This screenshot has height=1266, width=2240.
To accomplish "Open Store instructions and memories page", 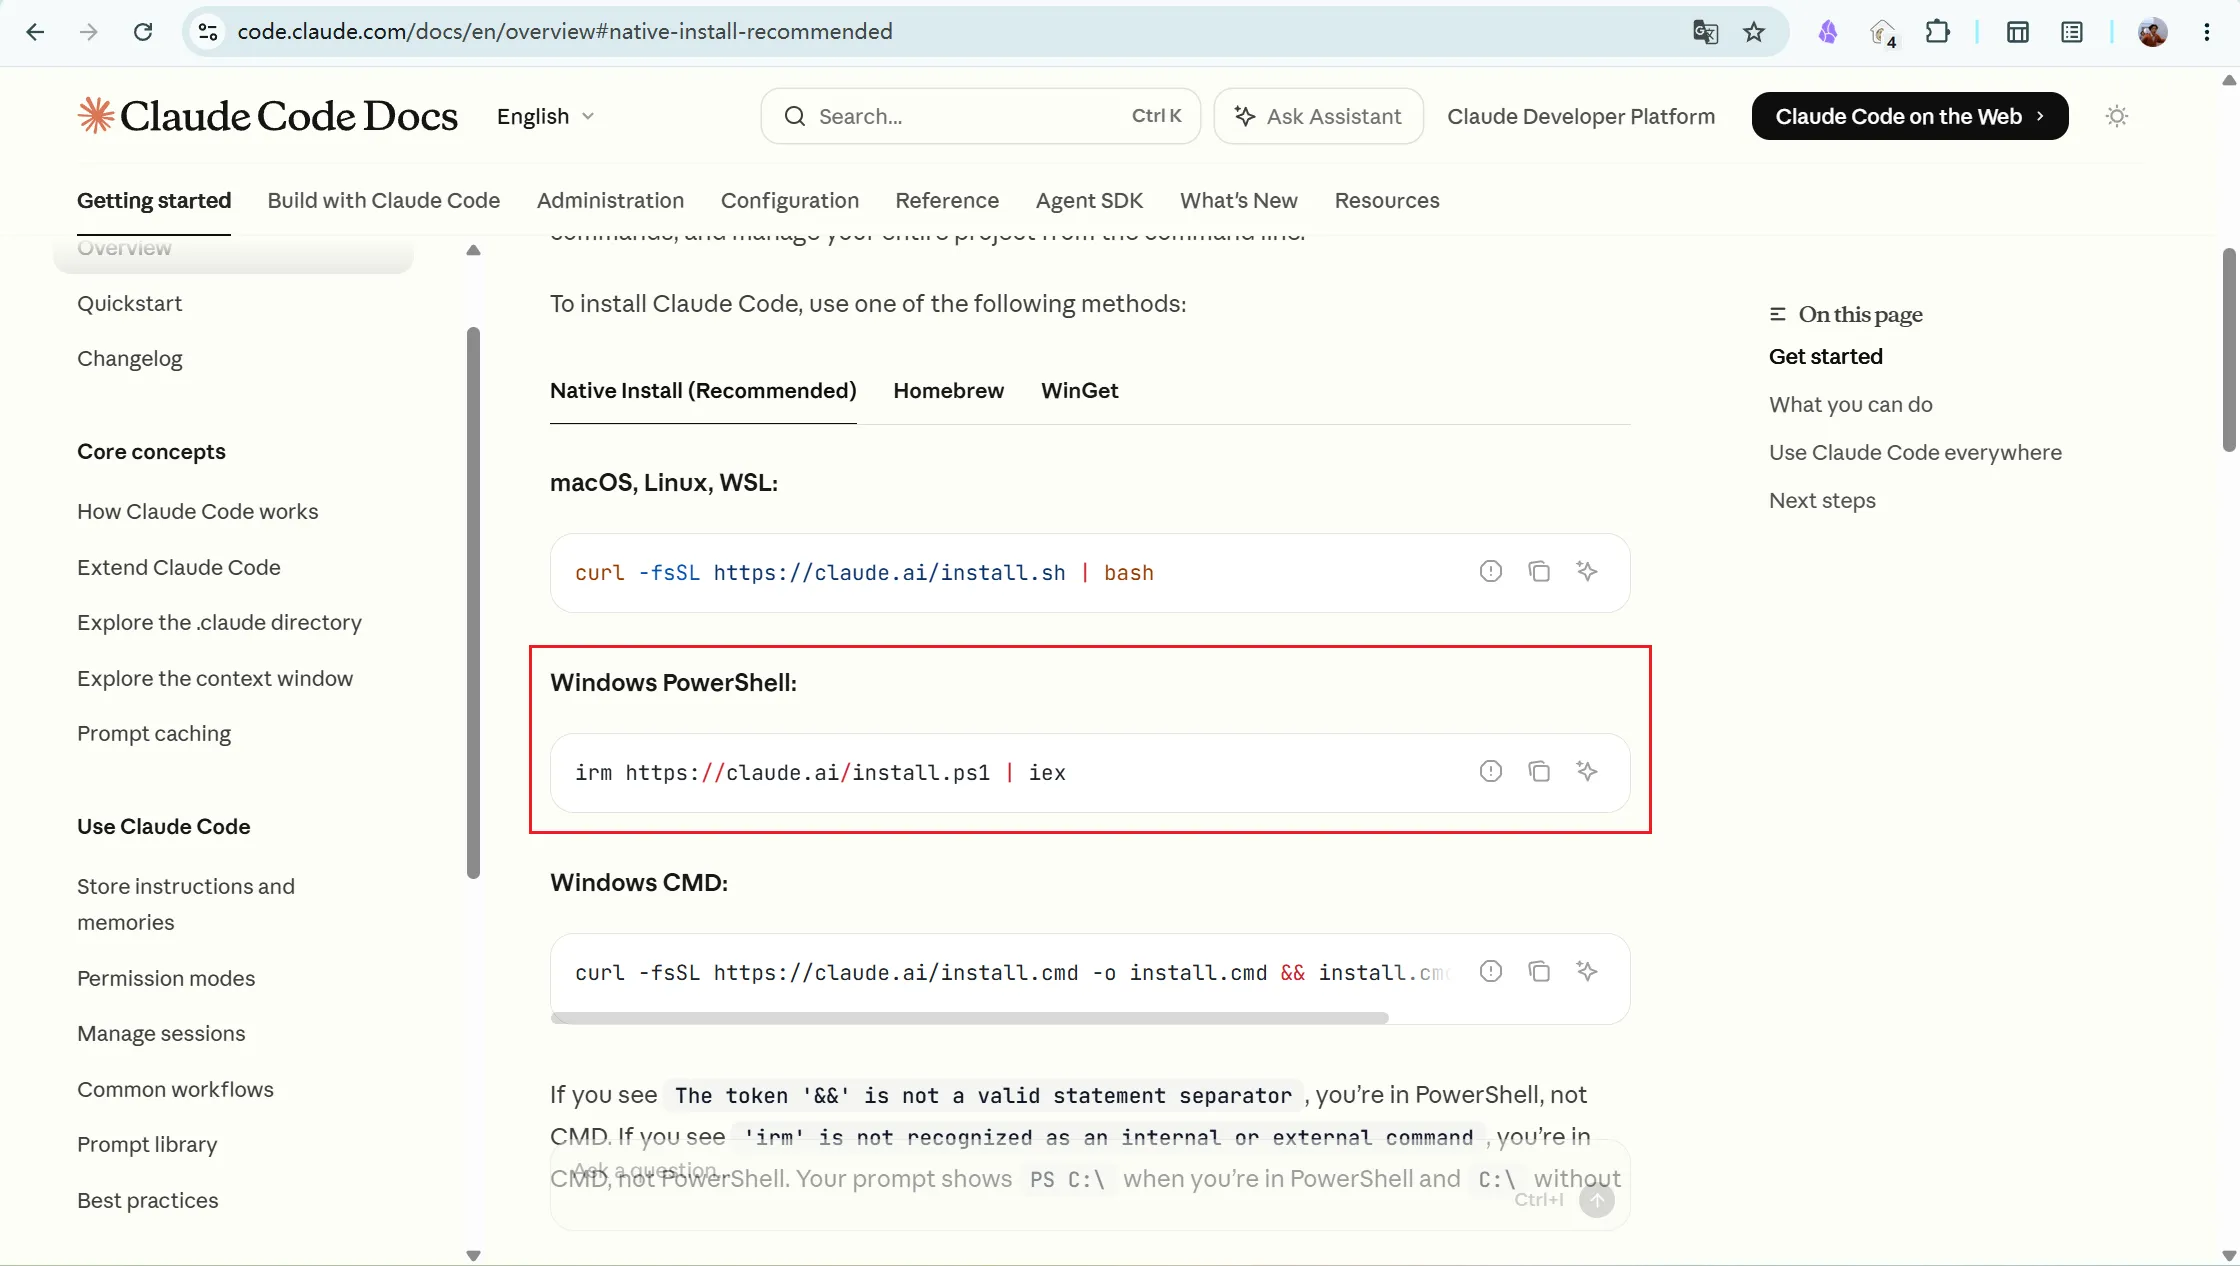I will [x=186, y=904].
